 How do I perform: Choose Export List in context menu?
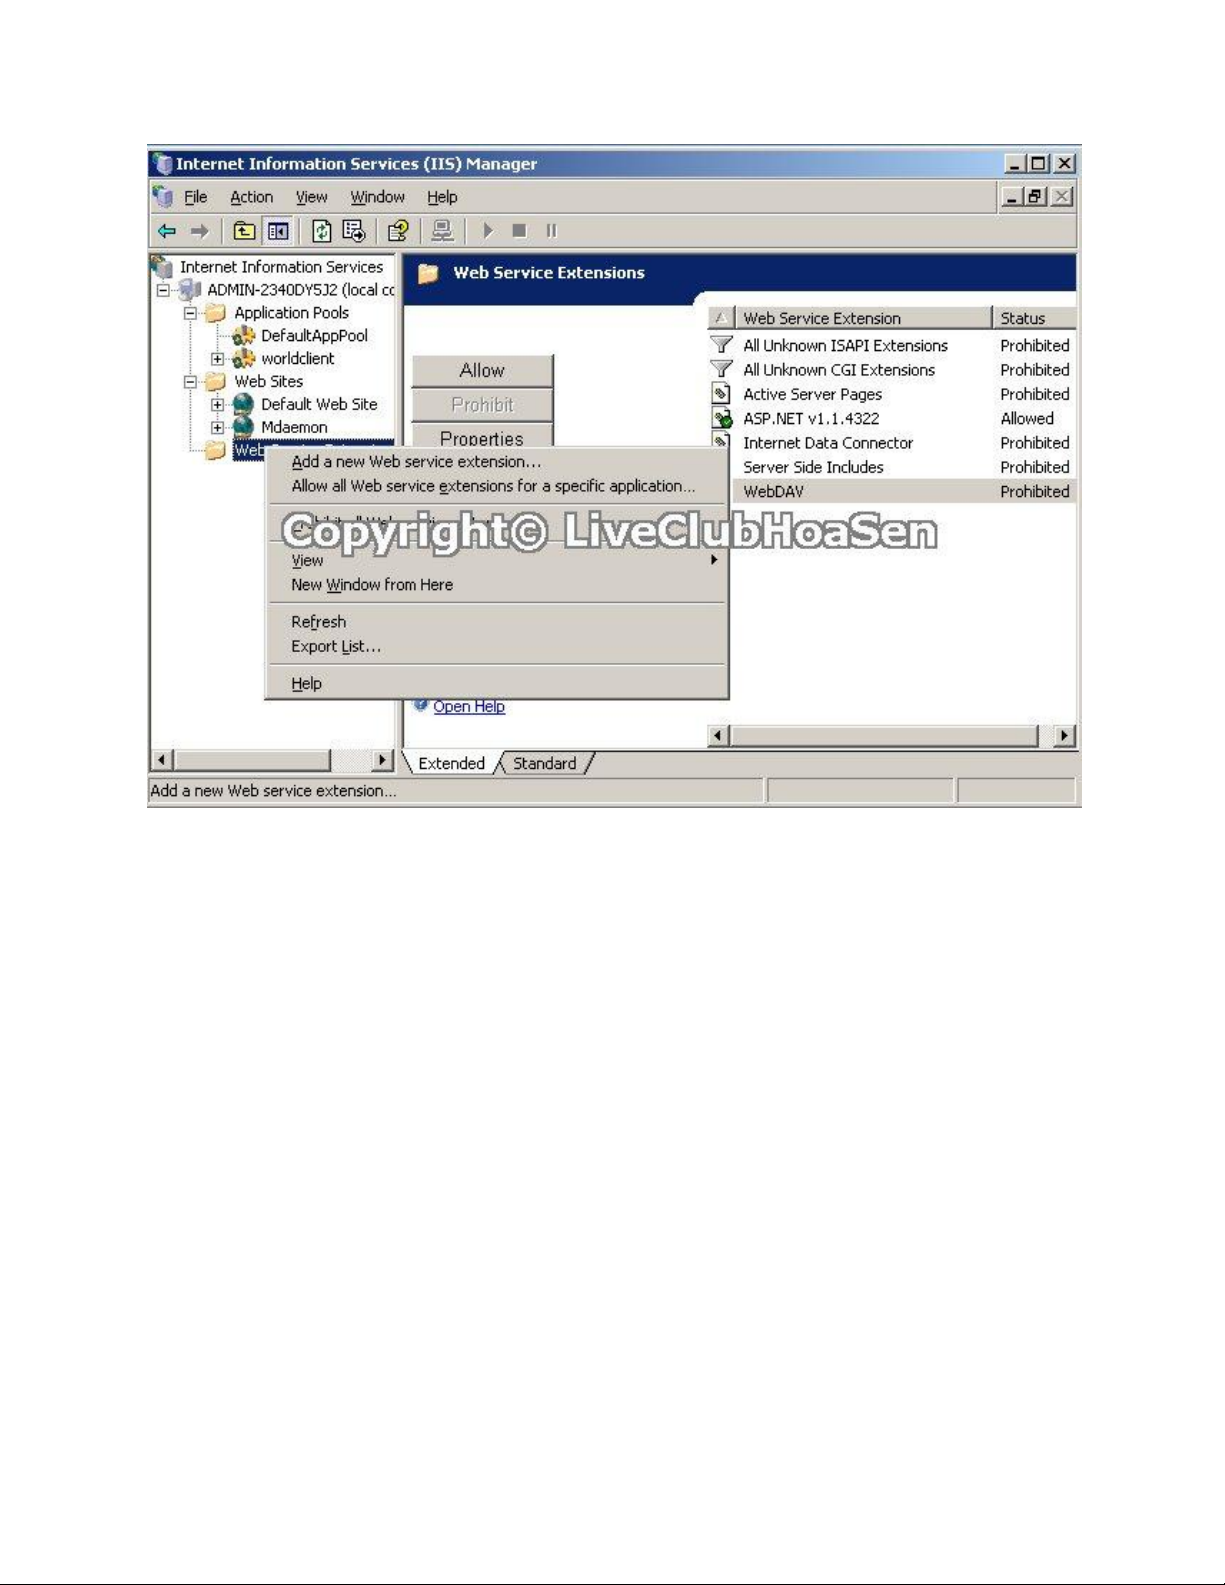point(497,646)
